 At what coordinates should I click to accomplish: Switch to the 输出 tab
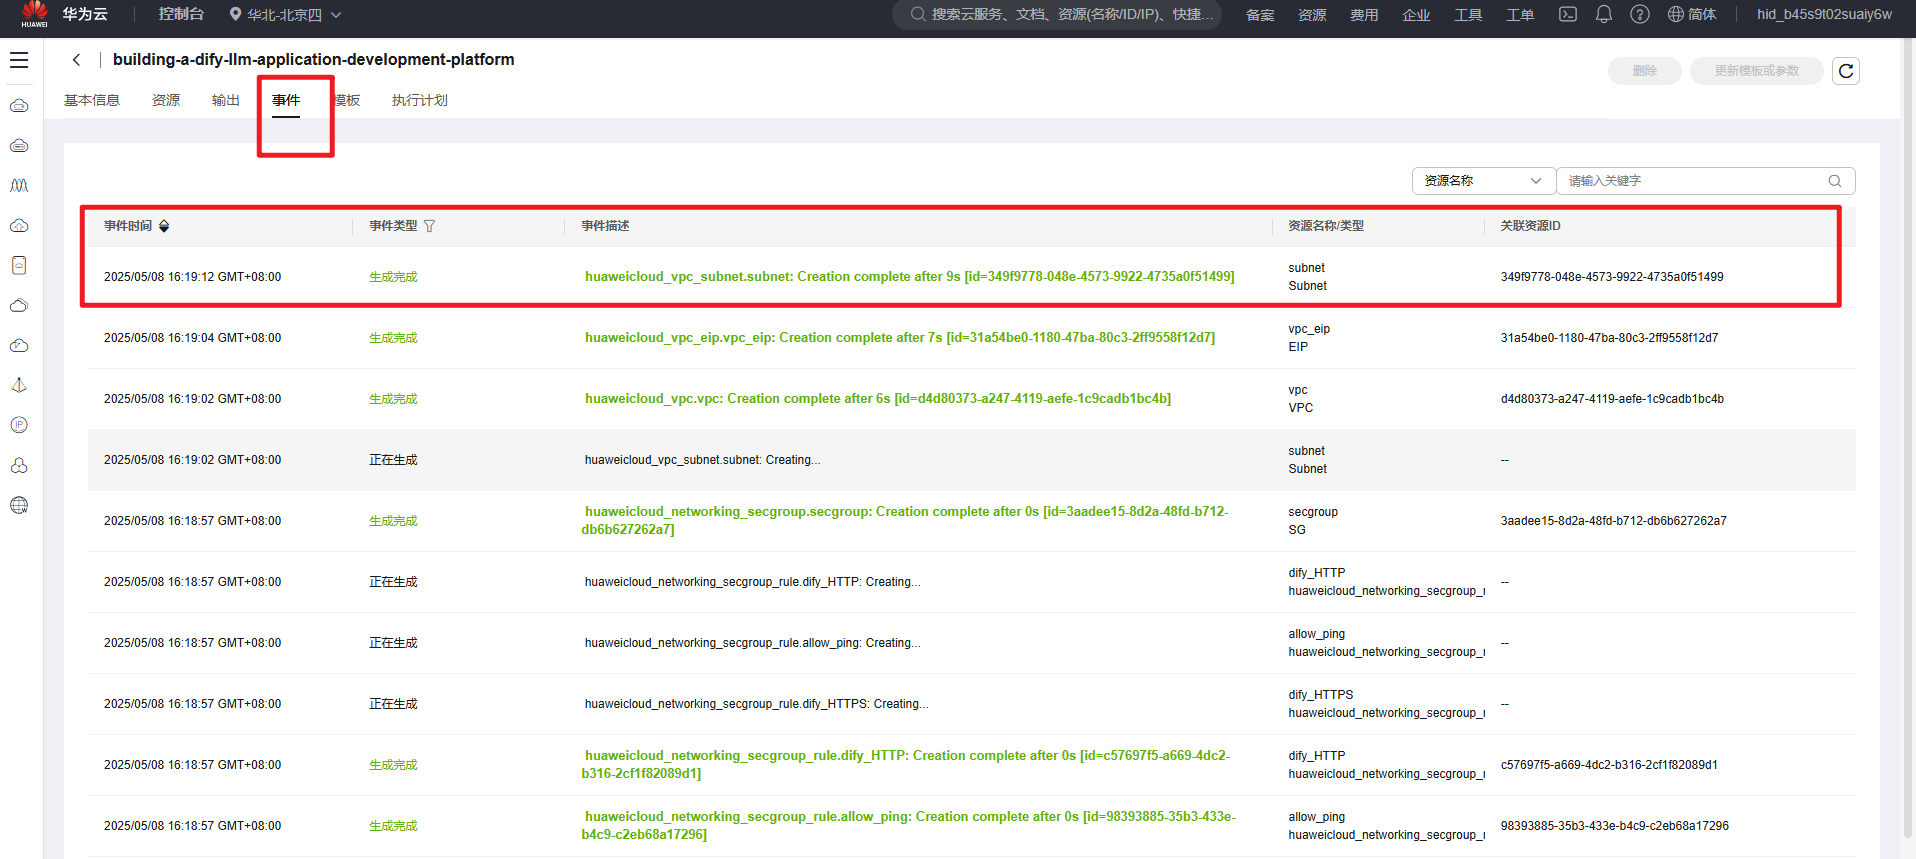pyautogui.click(x=226, y=100)
